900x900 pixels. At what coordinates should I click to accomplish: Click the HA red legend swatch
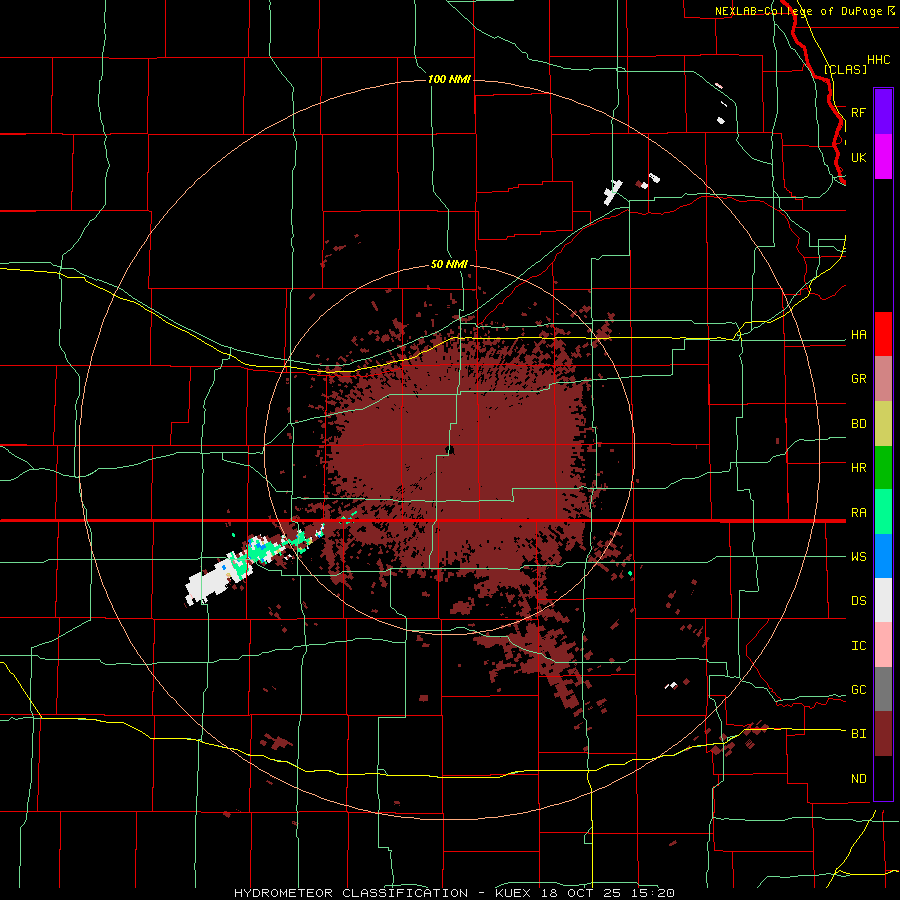click(883, 334)
